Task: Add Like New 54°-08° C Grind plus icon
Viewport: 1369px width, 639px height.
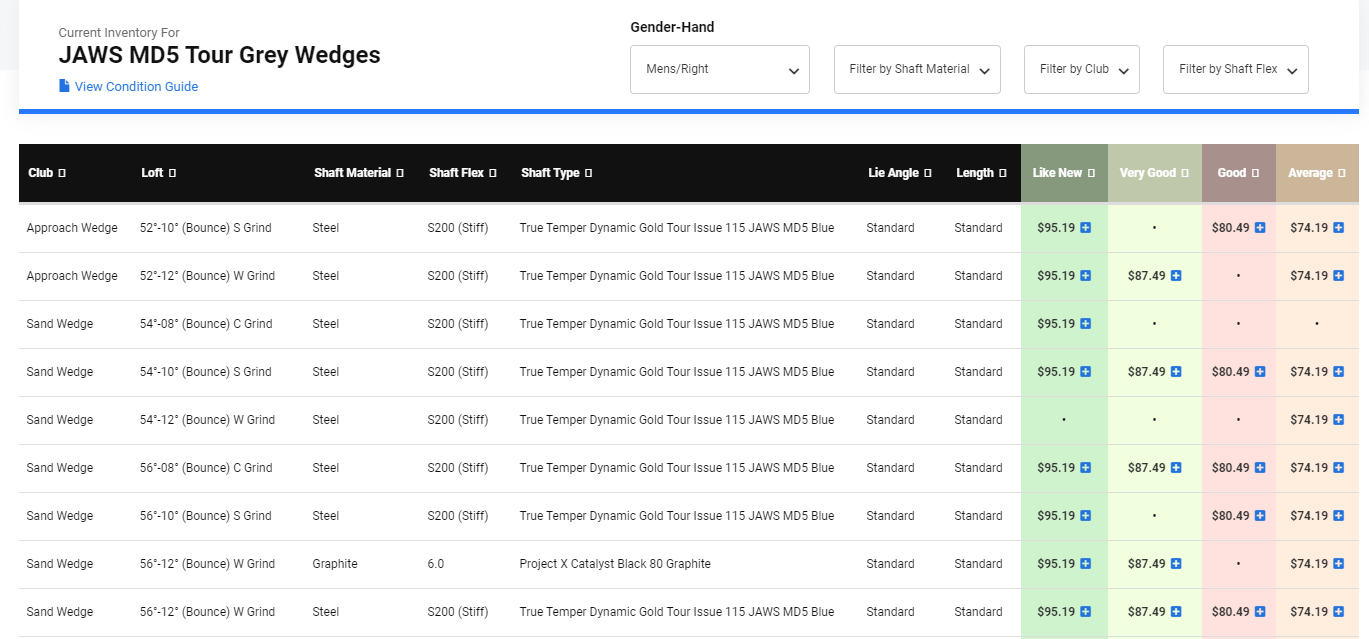Action: click(x=1086, y=324)
